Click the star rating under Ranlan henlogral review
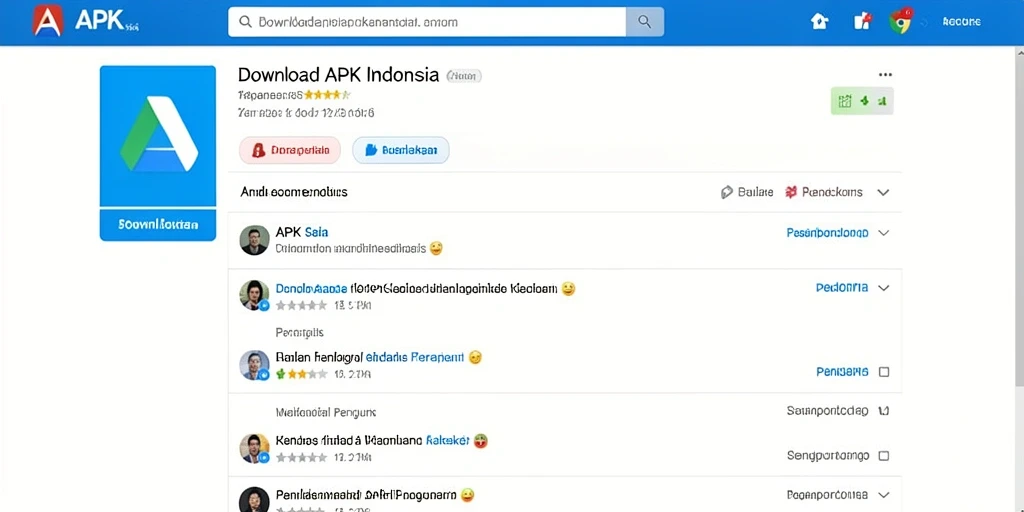 pyautogui.click(x=301, y=374)
